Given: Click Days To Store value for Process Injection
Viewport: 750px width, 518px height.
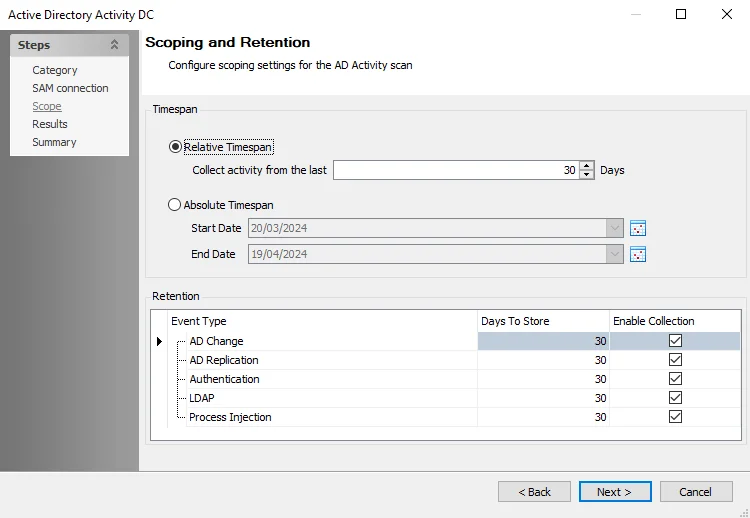Looking at the screenshot, I should pos(543,417).
